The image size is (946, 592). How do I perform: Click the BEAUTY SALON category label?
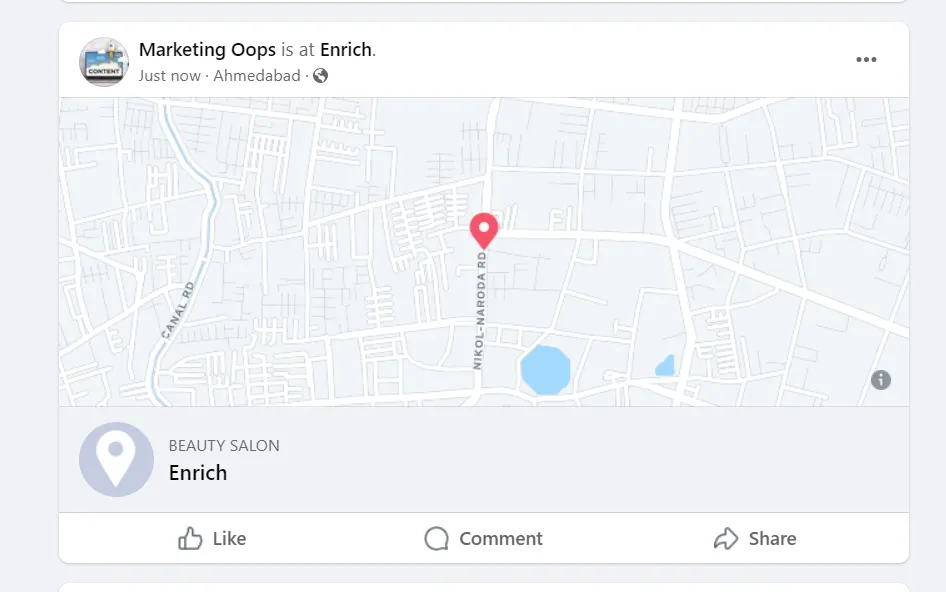click(224, 445)
